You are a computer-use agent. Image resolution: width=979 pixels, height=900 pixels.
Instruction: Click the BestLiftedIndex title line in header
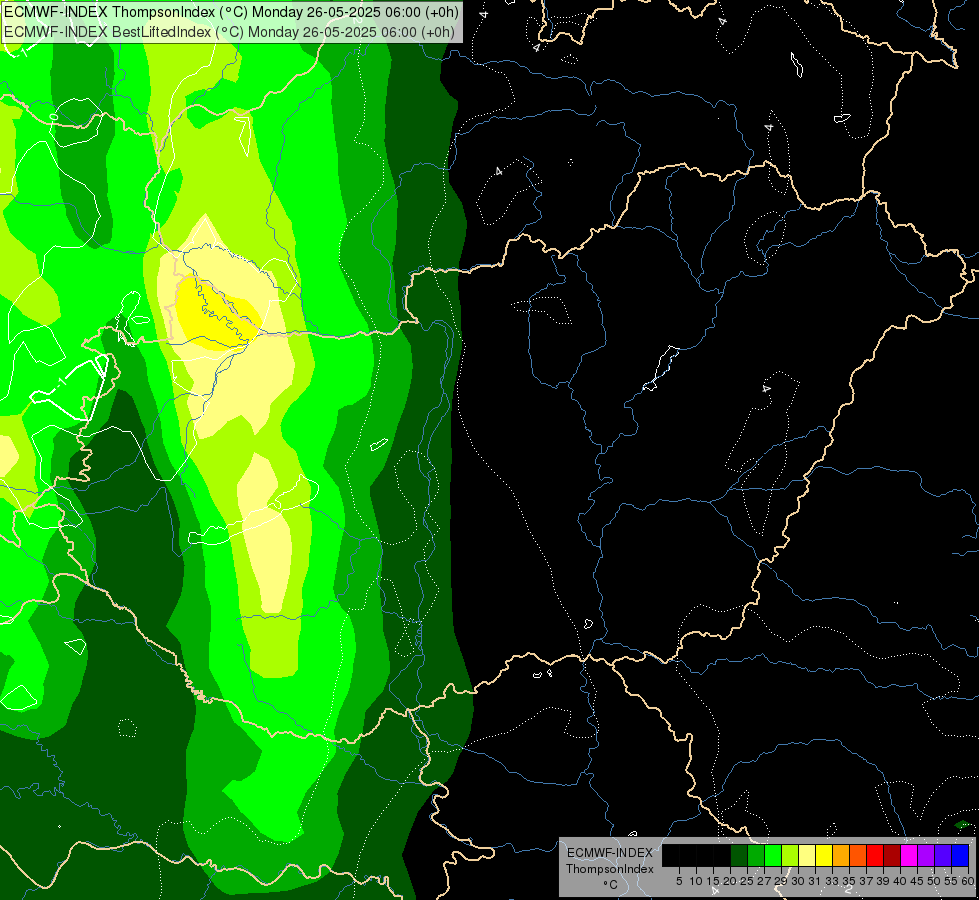229,32
